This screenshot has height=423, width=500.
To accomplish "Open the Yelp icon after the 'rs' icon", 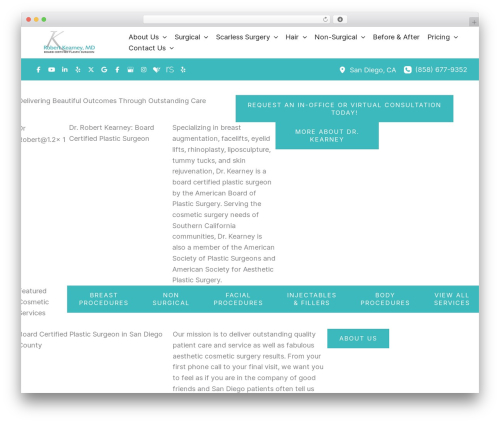I will point(183,70).
